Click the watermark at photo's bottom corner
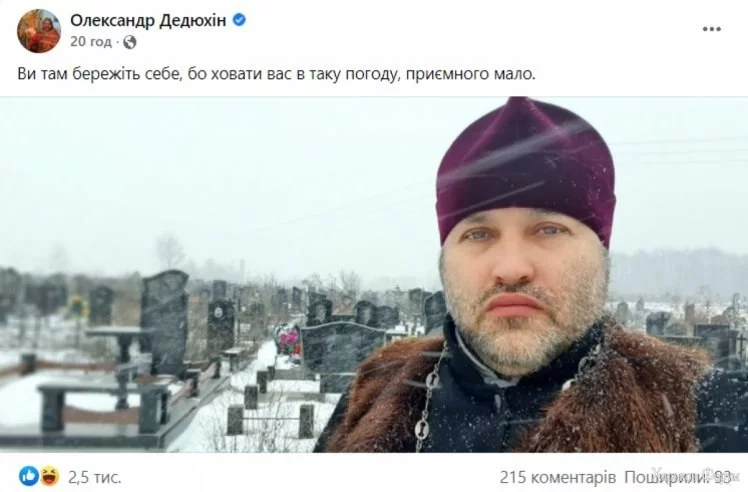This screenshot has height=492, width=748. point(694,473)
